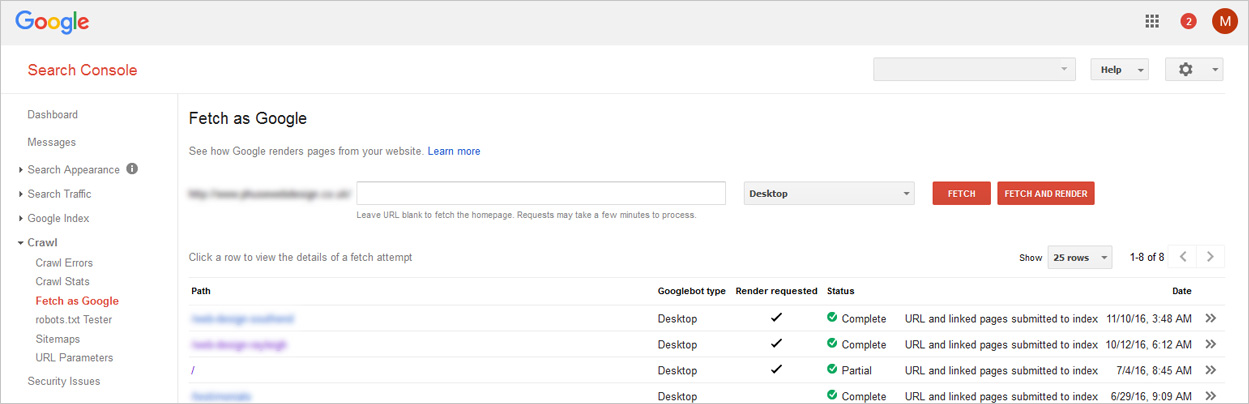Open Dashboard in the sidebar
The image size is (1249, 404).
point(53,115)
